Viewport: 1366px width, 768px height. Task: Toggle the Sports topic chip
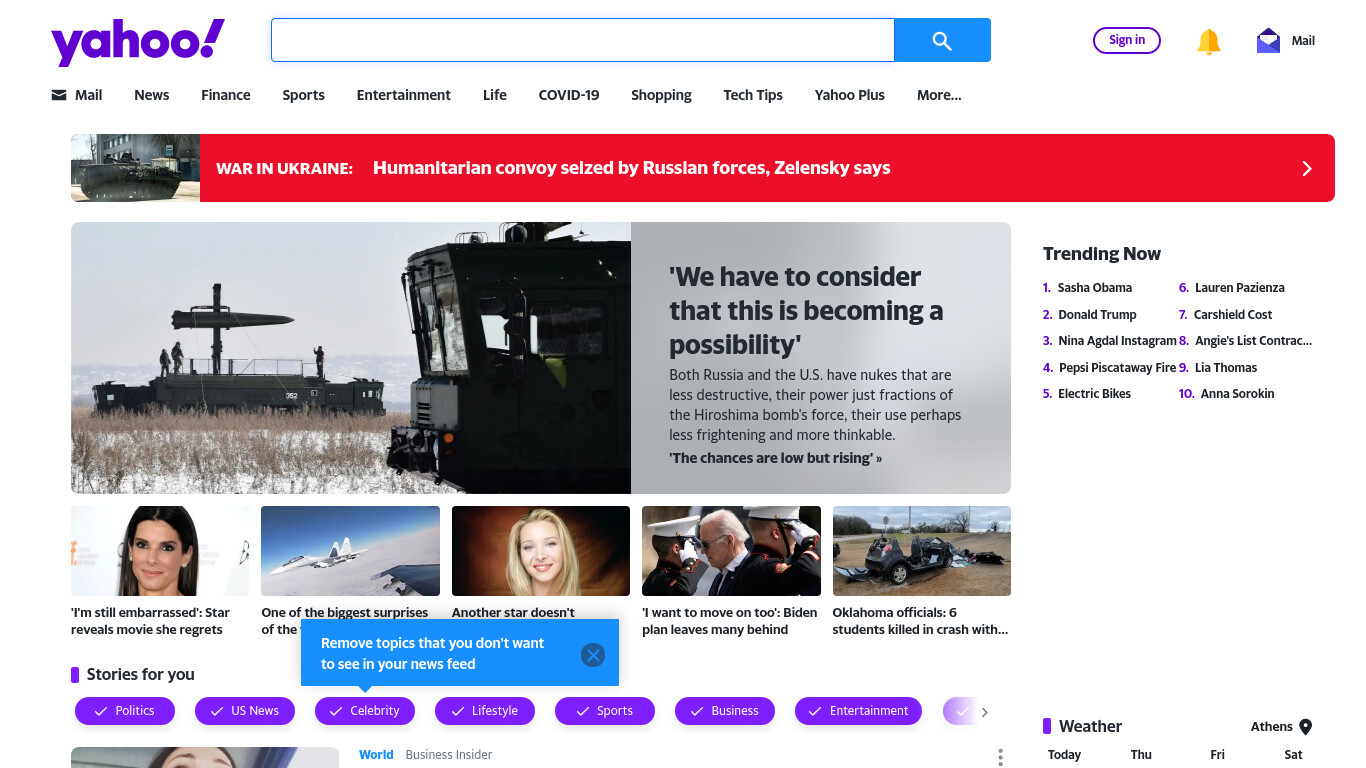(605, 711)
